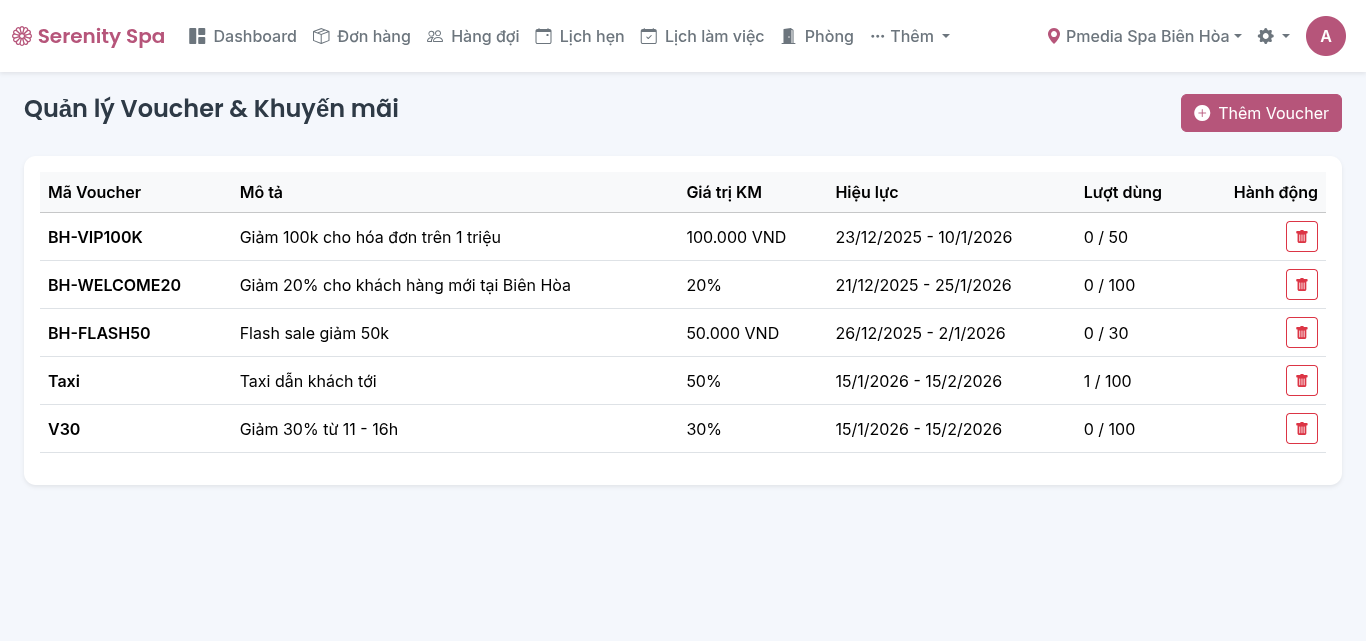Delete the BH-VIP100K voucher
The image size is (1366, 641).
[1301, 237]
